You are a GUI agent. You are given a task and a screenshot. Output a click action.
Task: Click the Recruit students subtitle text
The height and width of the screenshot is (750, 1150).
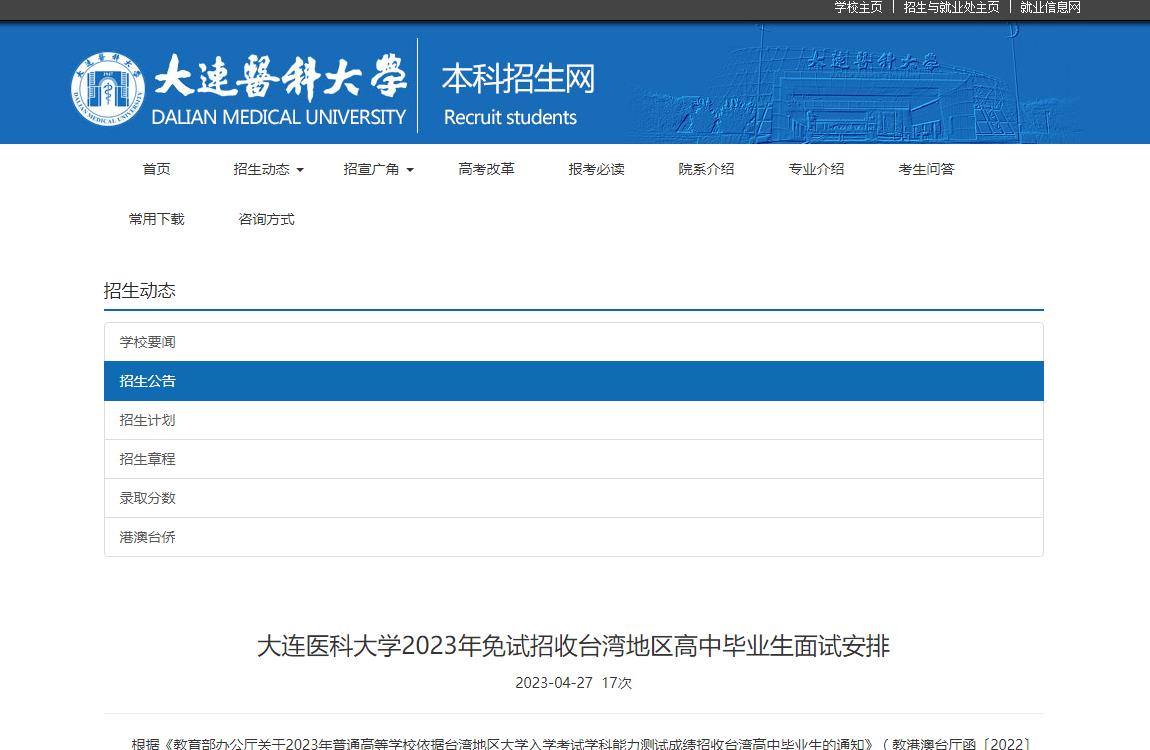click(510, 117)
